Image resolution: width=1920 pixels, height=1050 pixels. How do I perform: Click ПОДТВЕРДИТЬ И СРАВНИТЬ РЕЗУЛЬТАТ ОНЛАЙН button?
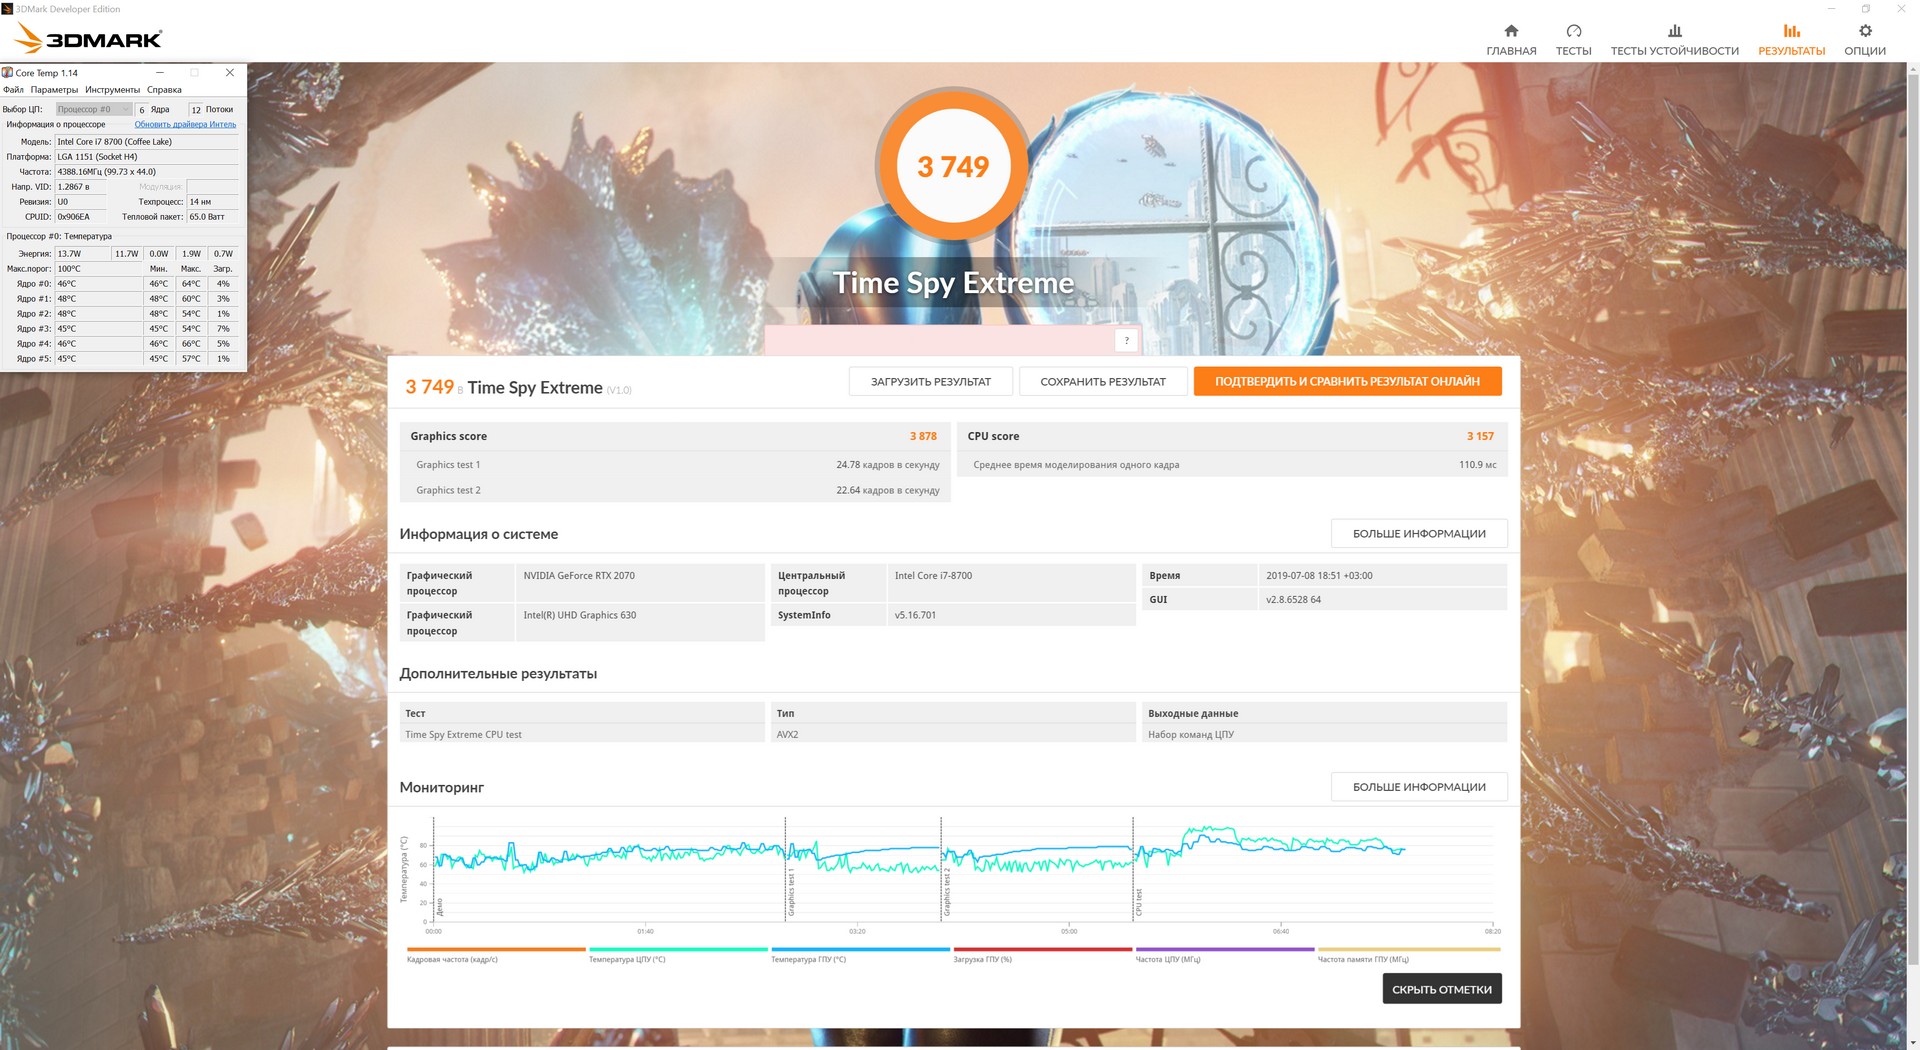(x=1347, y=381)
